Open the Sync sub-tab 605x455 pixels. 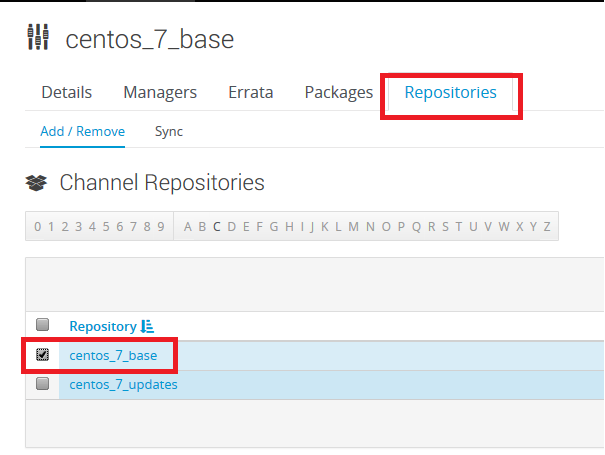169,132
